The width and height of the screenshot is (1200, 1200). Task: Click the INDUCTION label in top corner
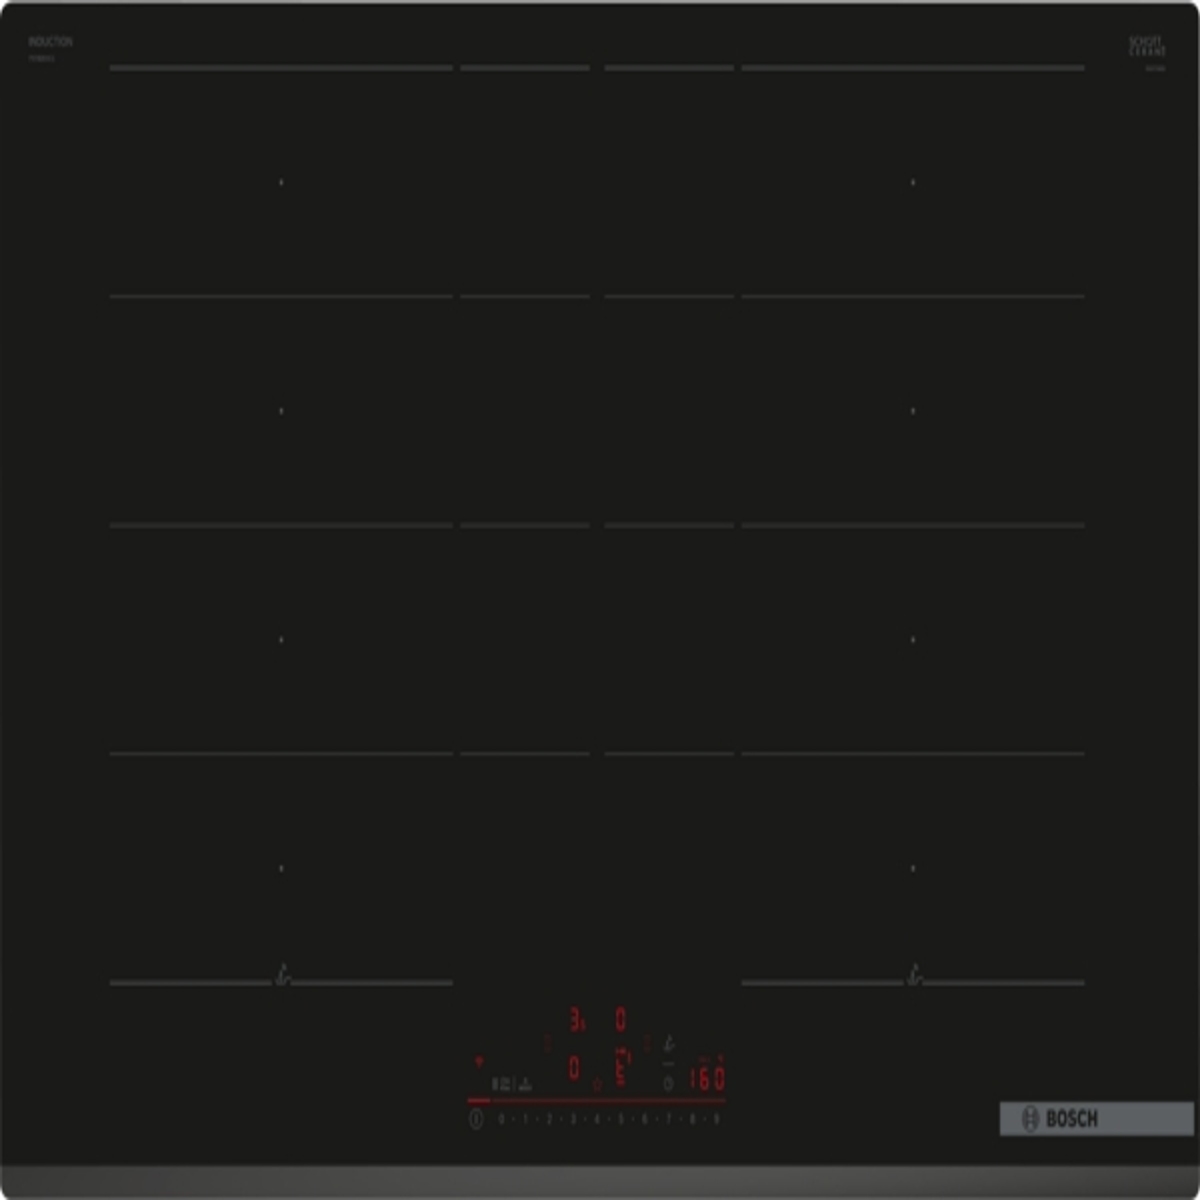coord(50,42)
